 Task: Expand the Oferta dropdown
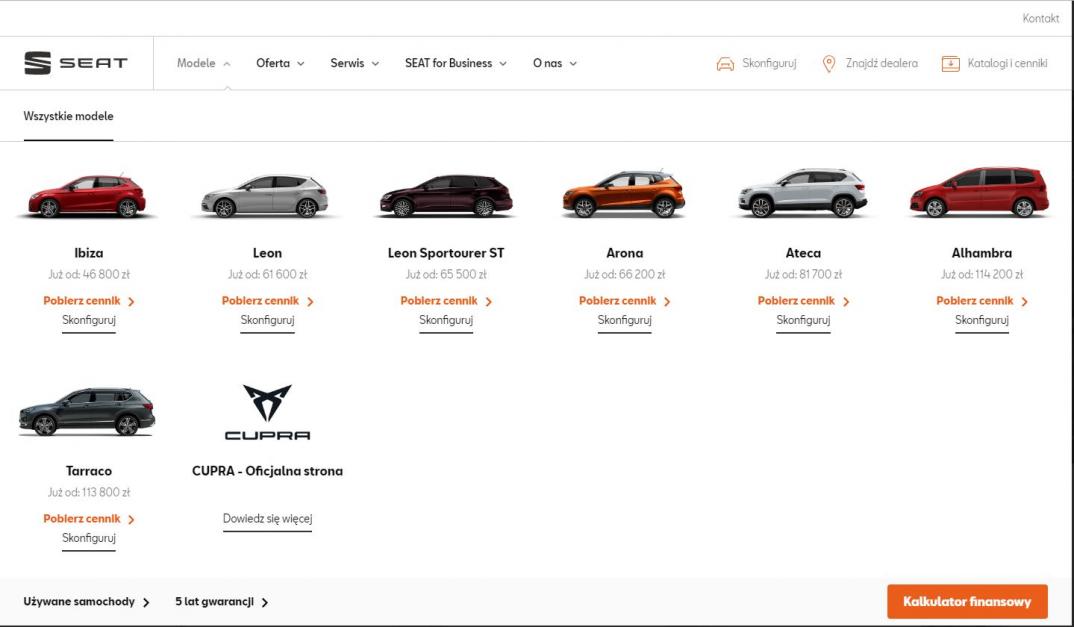click(280, 63)
